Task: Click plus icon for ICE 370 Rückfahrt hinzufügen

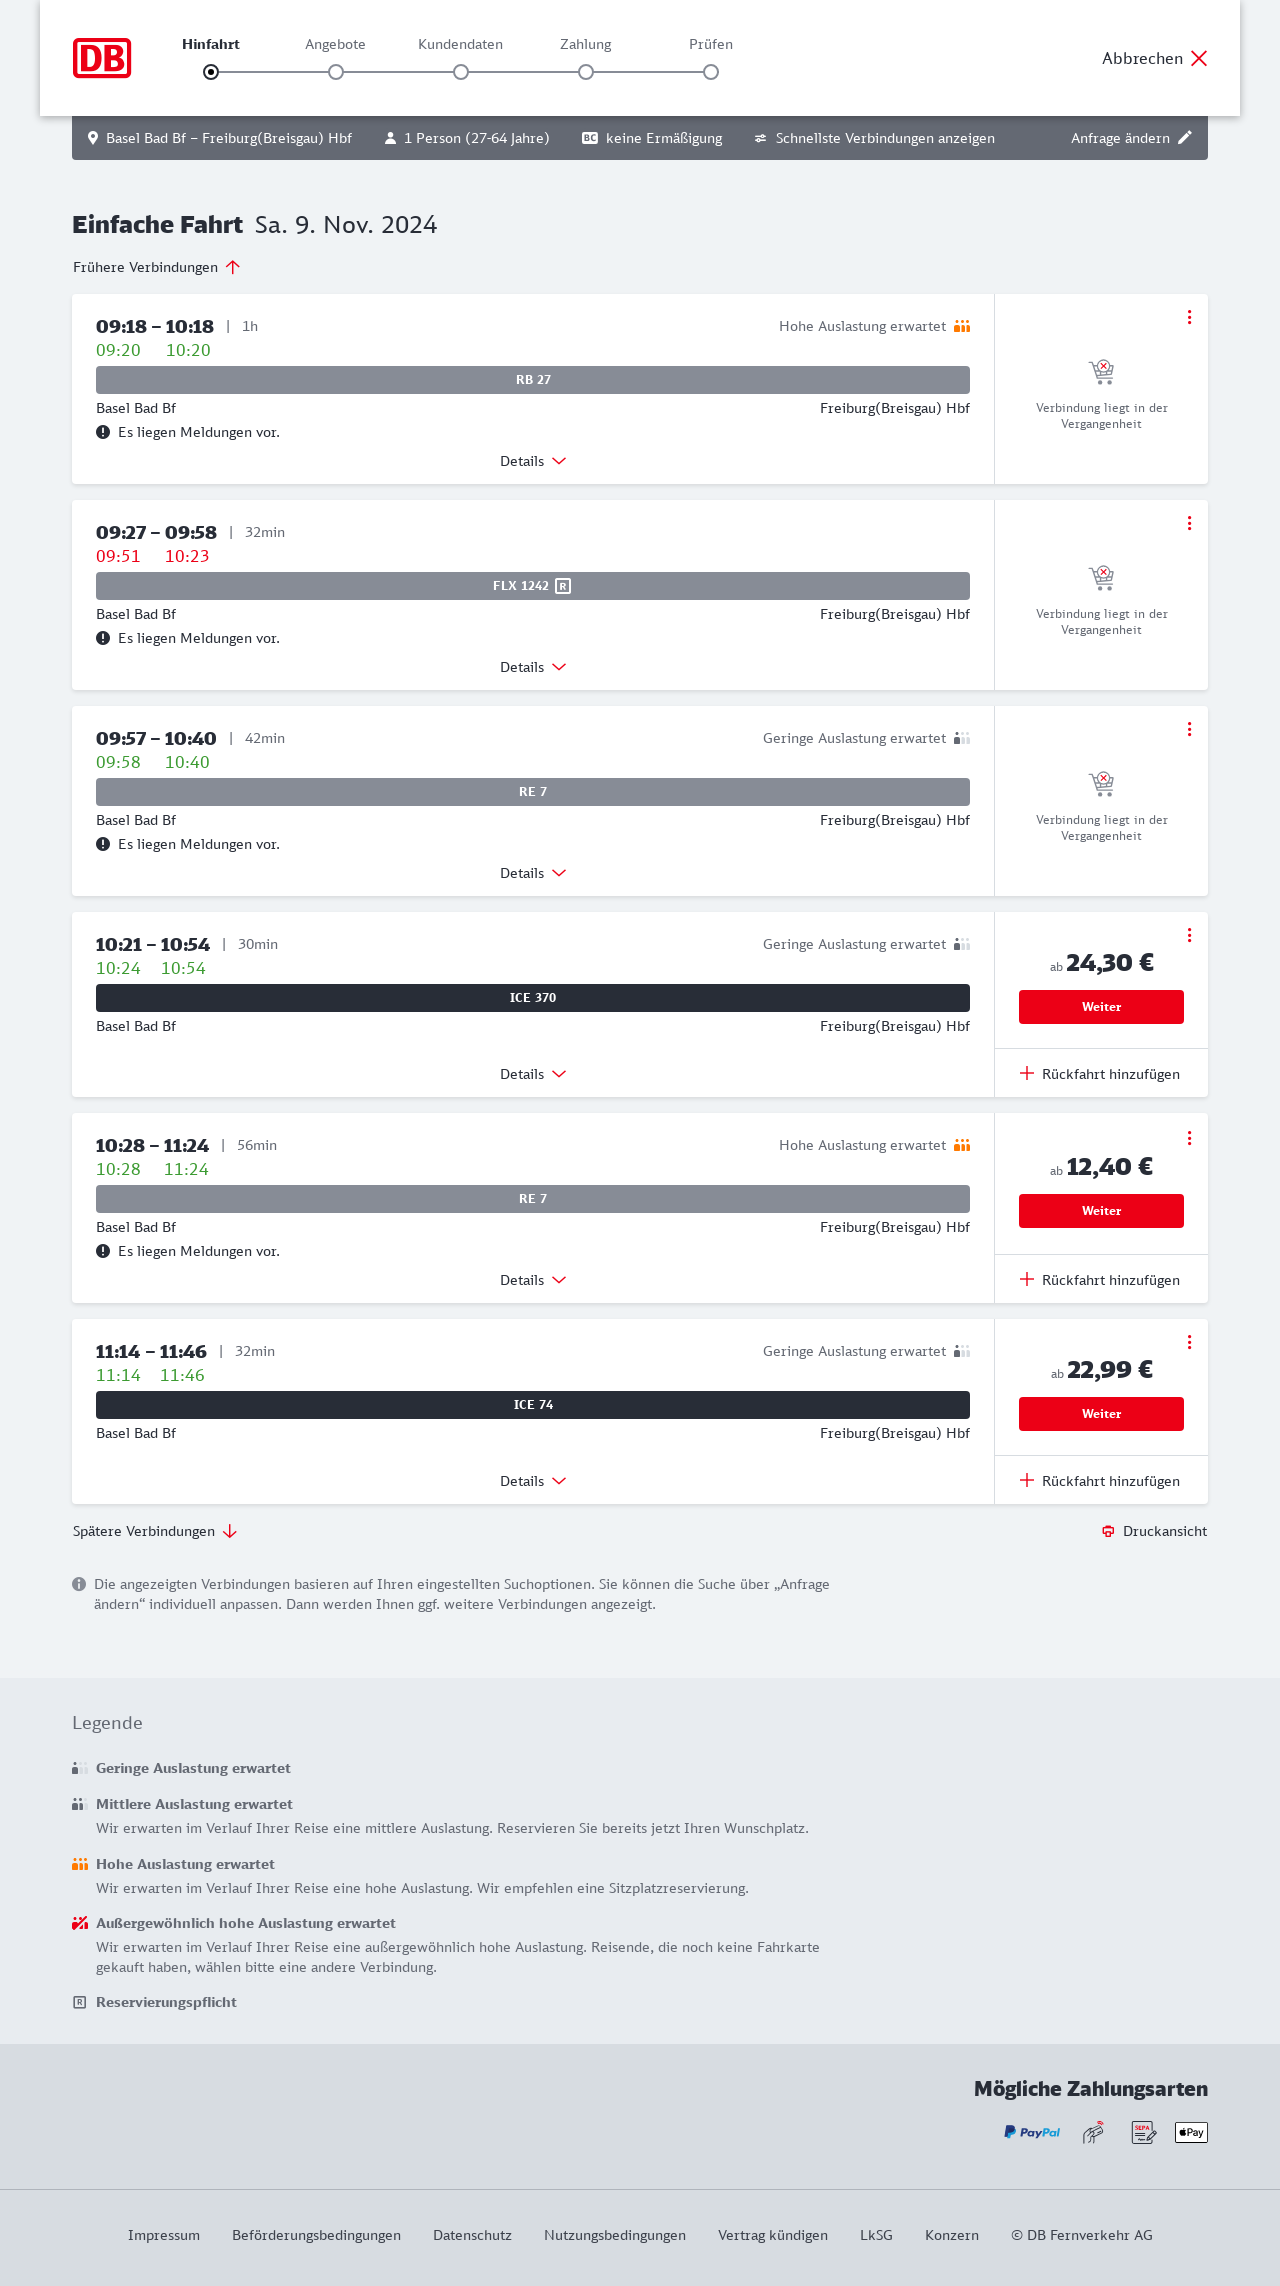Action: tap(1027, 1073)
